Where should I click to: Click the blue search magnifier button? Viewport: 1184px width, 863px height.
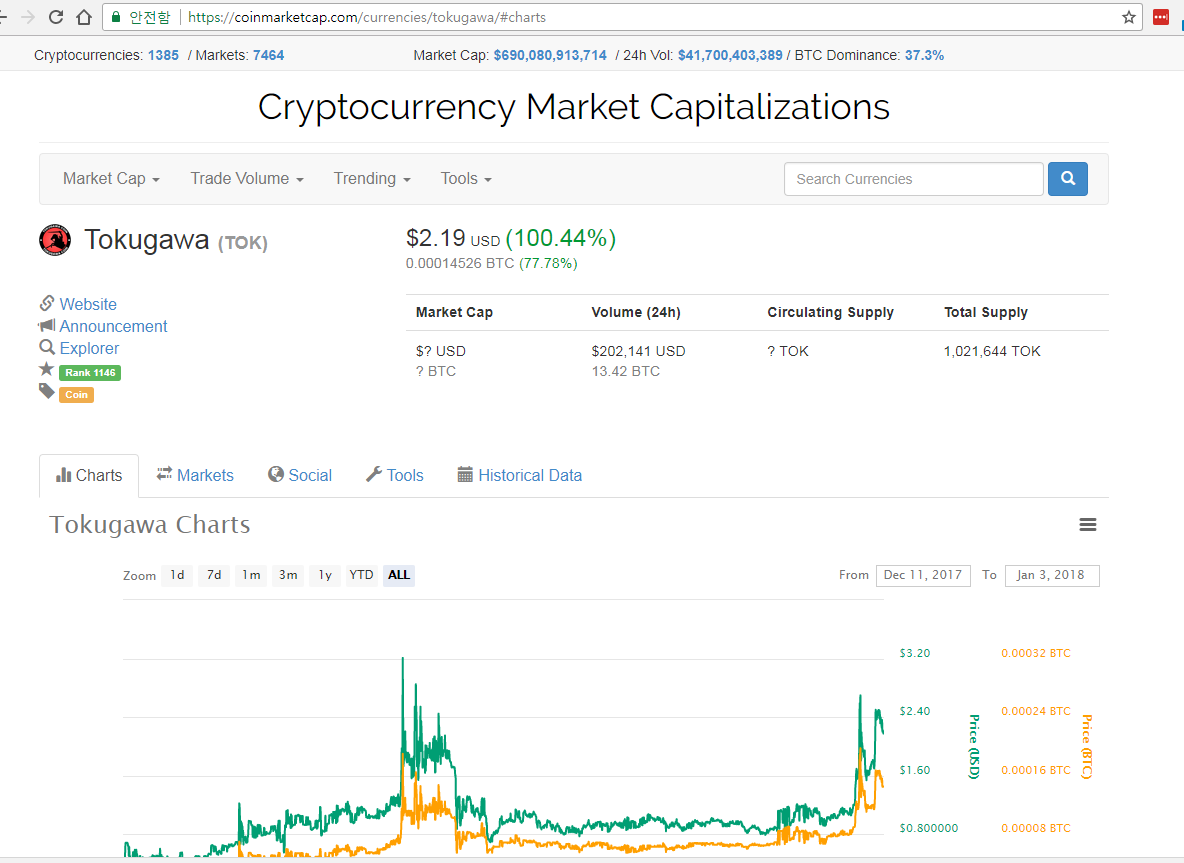[x=1068, y=179]
